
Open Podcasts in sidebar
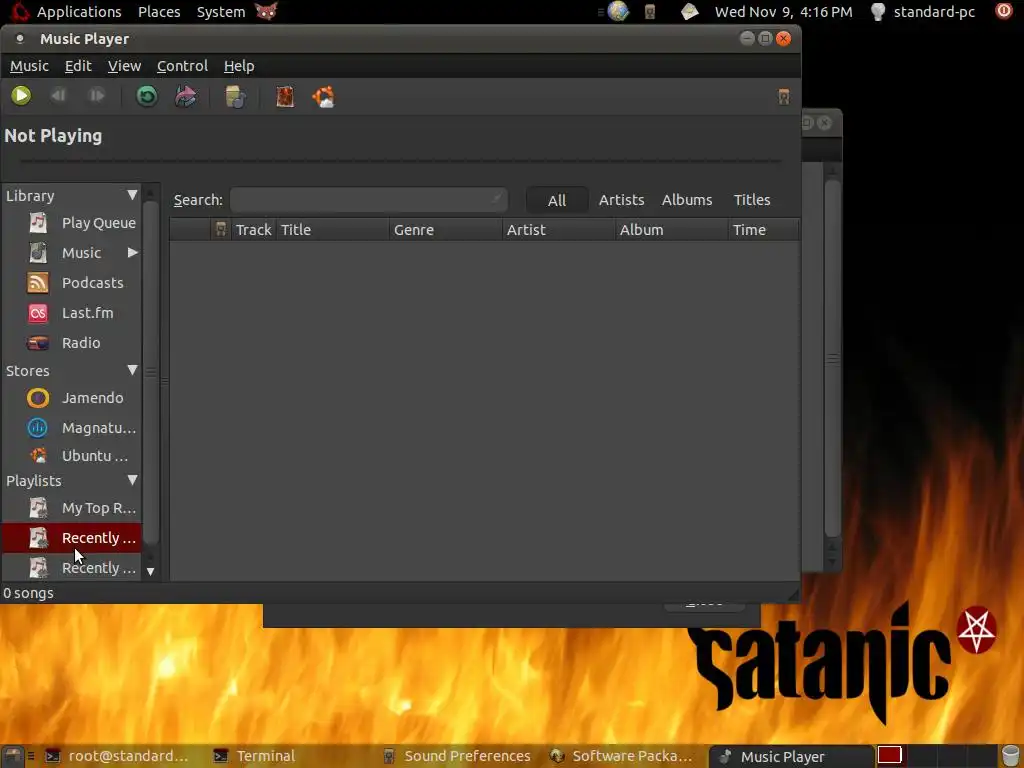click(x=72, y=283)
